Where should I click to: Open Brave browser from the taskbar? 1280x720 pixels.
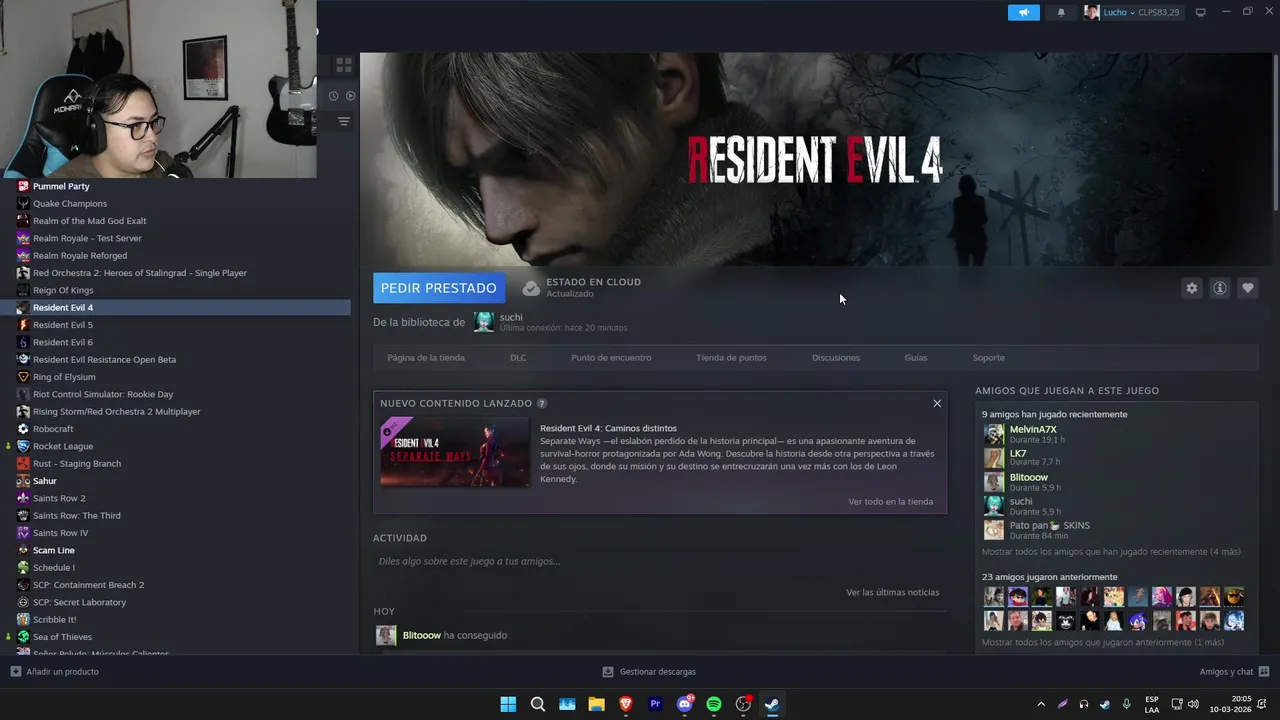pos(626,704)
